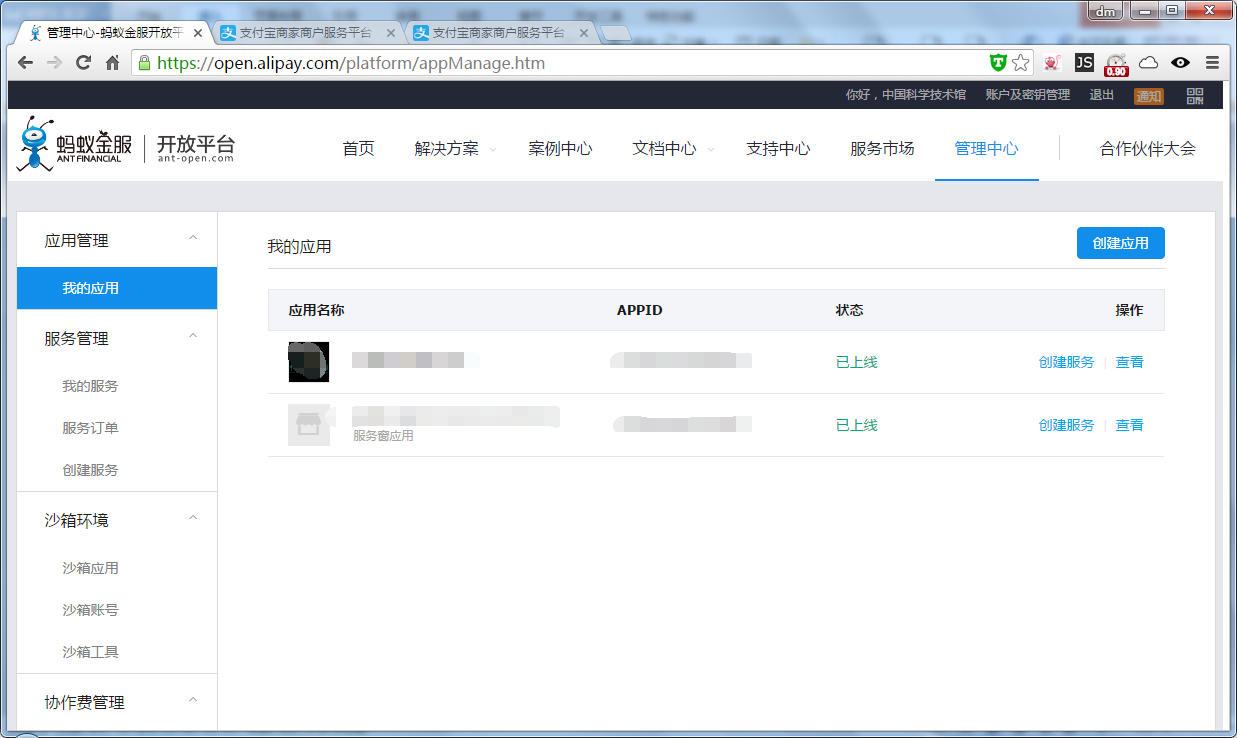1237x738 pixels.
Task: Bookmark this page with the star icon
Action: [1020, 62]
